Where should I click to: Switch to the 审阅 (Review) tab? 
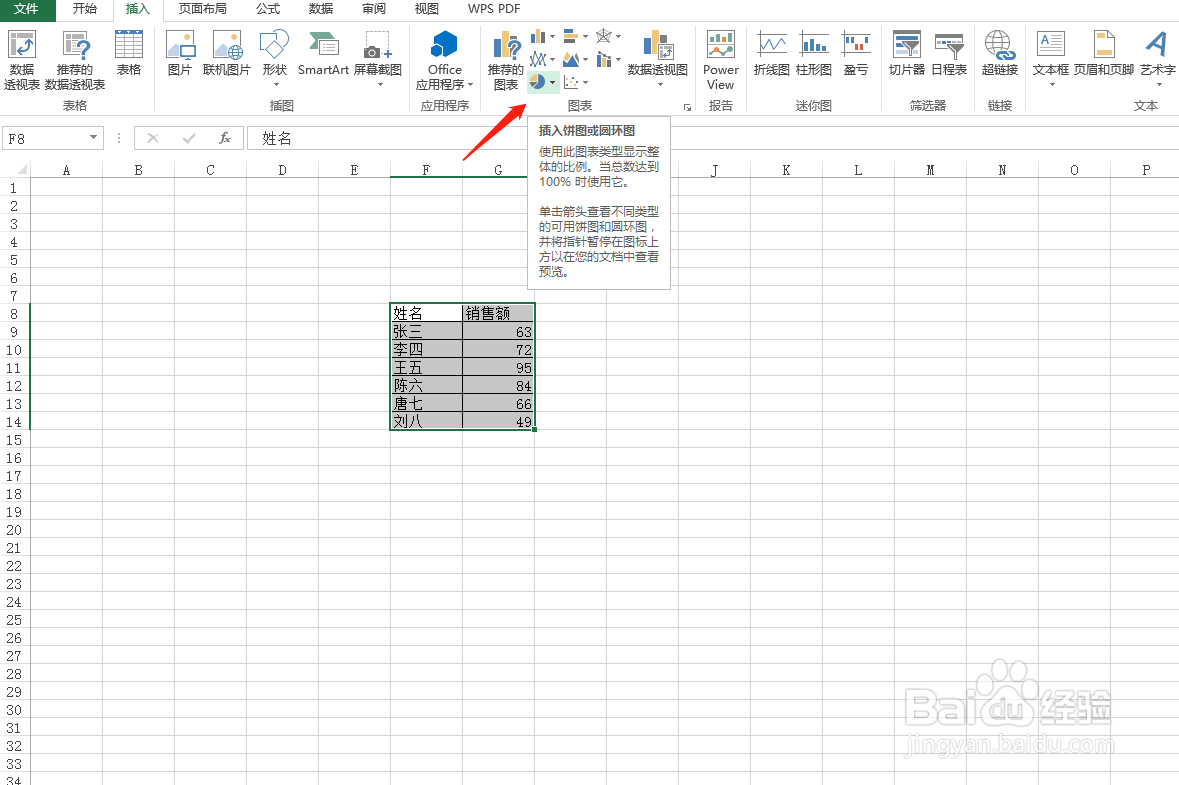coord(374,9)
